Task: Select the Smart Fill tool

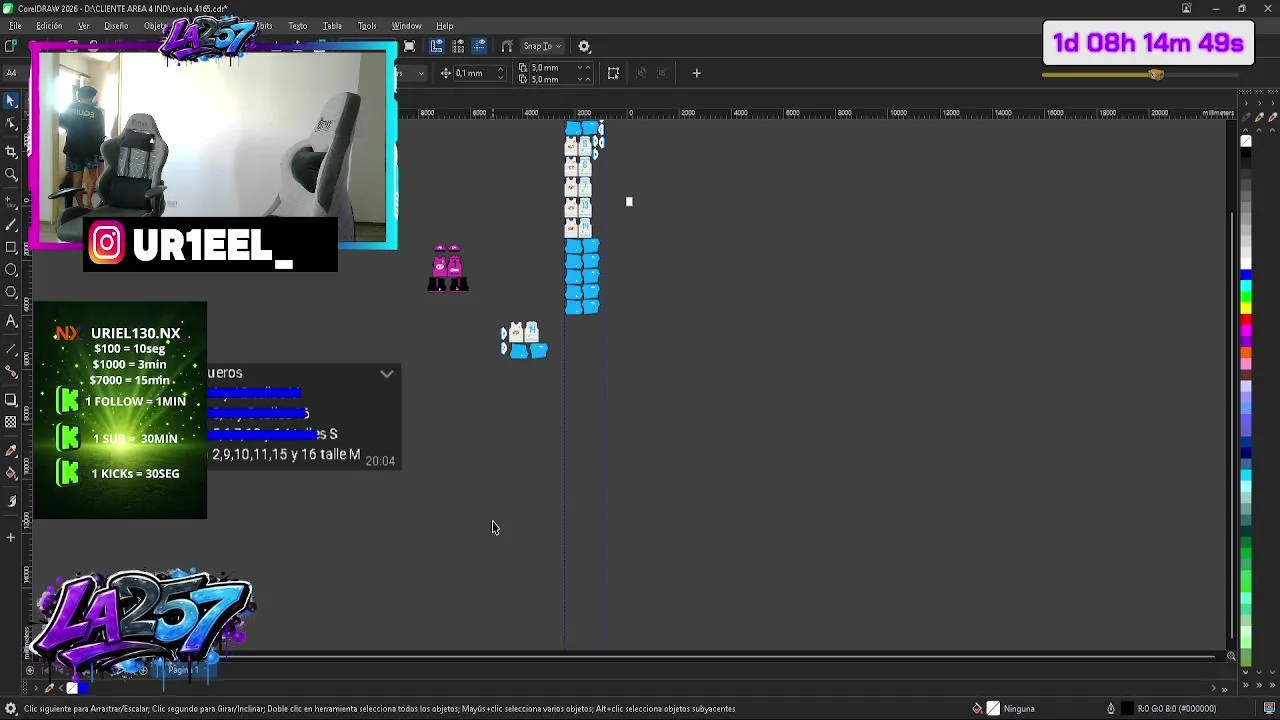Action: (11, 500)
